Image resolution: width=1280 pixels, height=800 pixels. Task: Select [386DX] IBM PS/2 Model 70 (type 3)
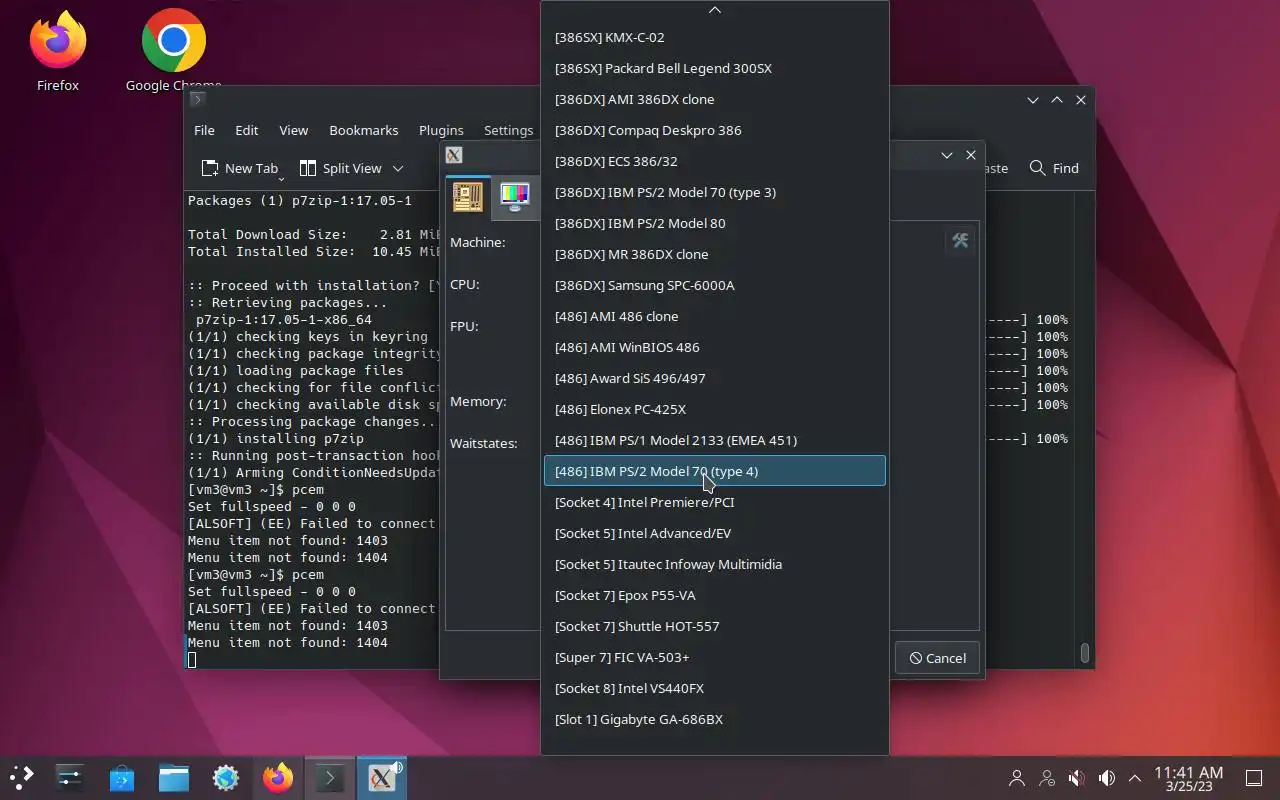coord(714,192)
